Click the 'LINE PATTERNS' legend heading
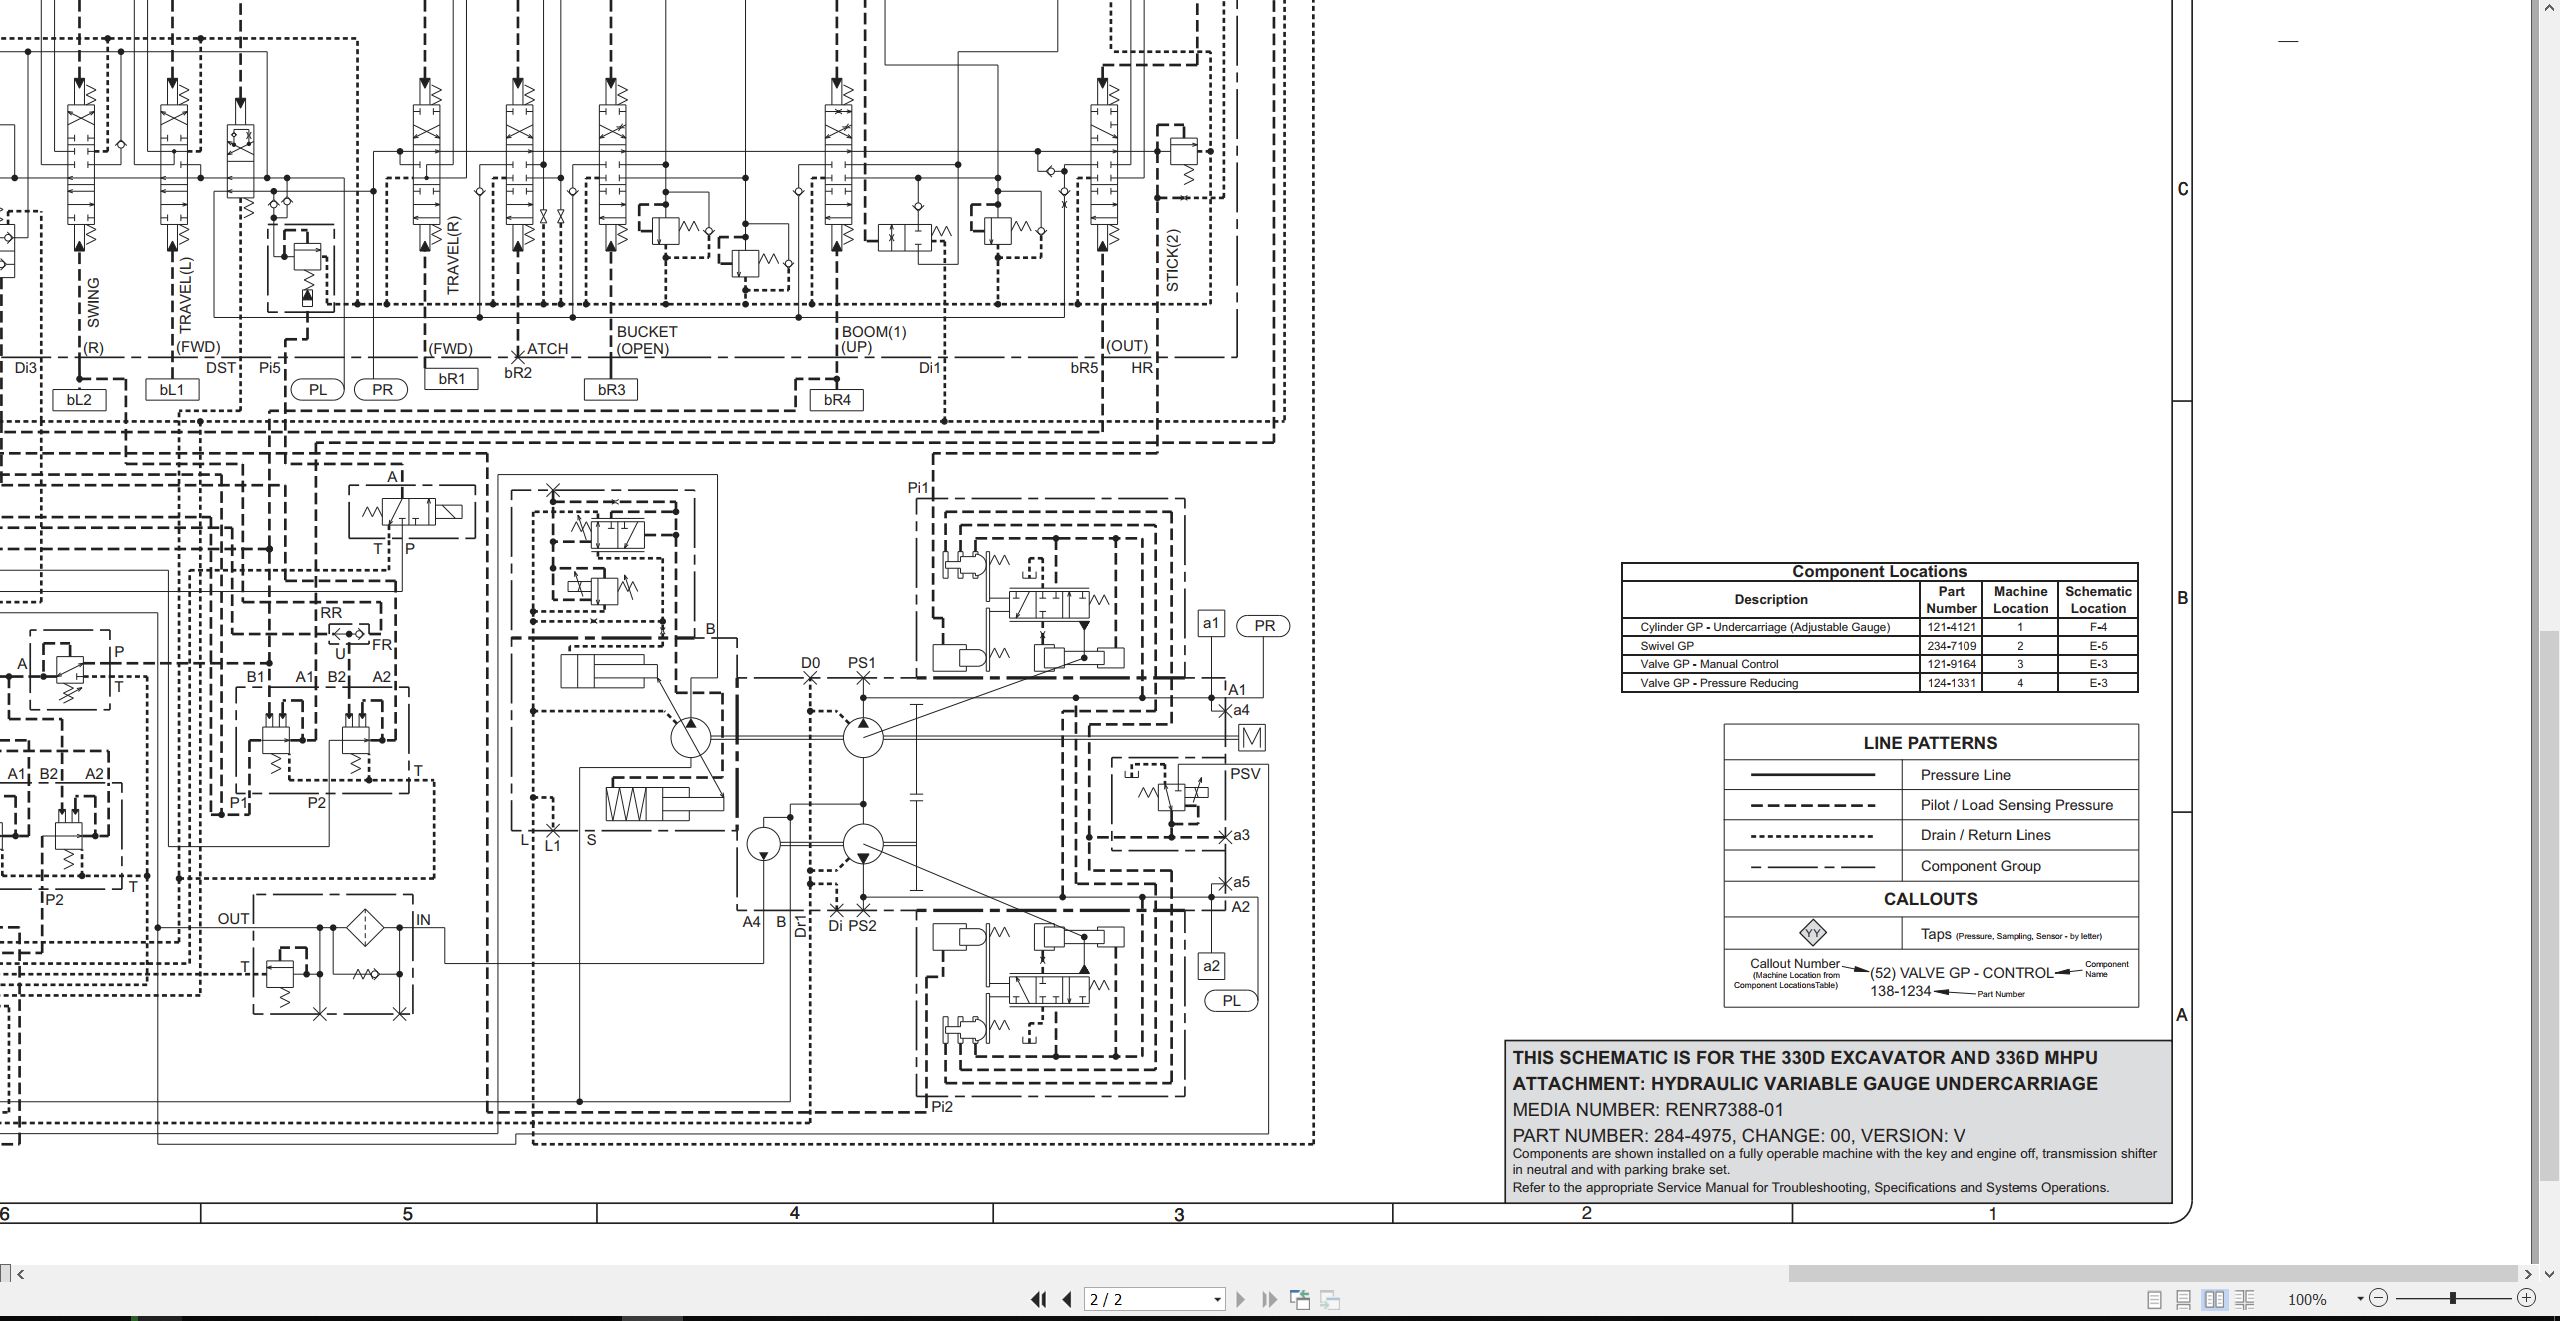 click(x=1930, y=743)
